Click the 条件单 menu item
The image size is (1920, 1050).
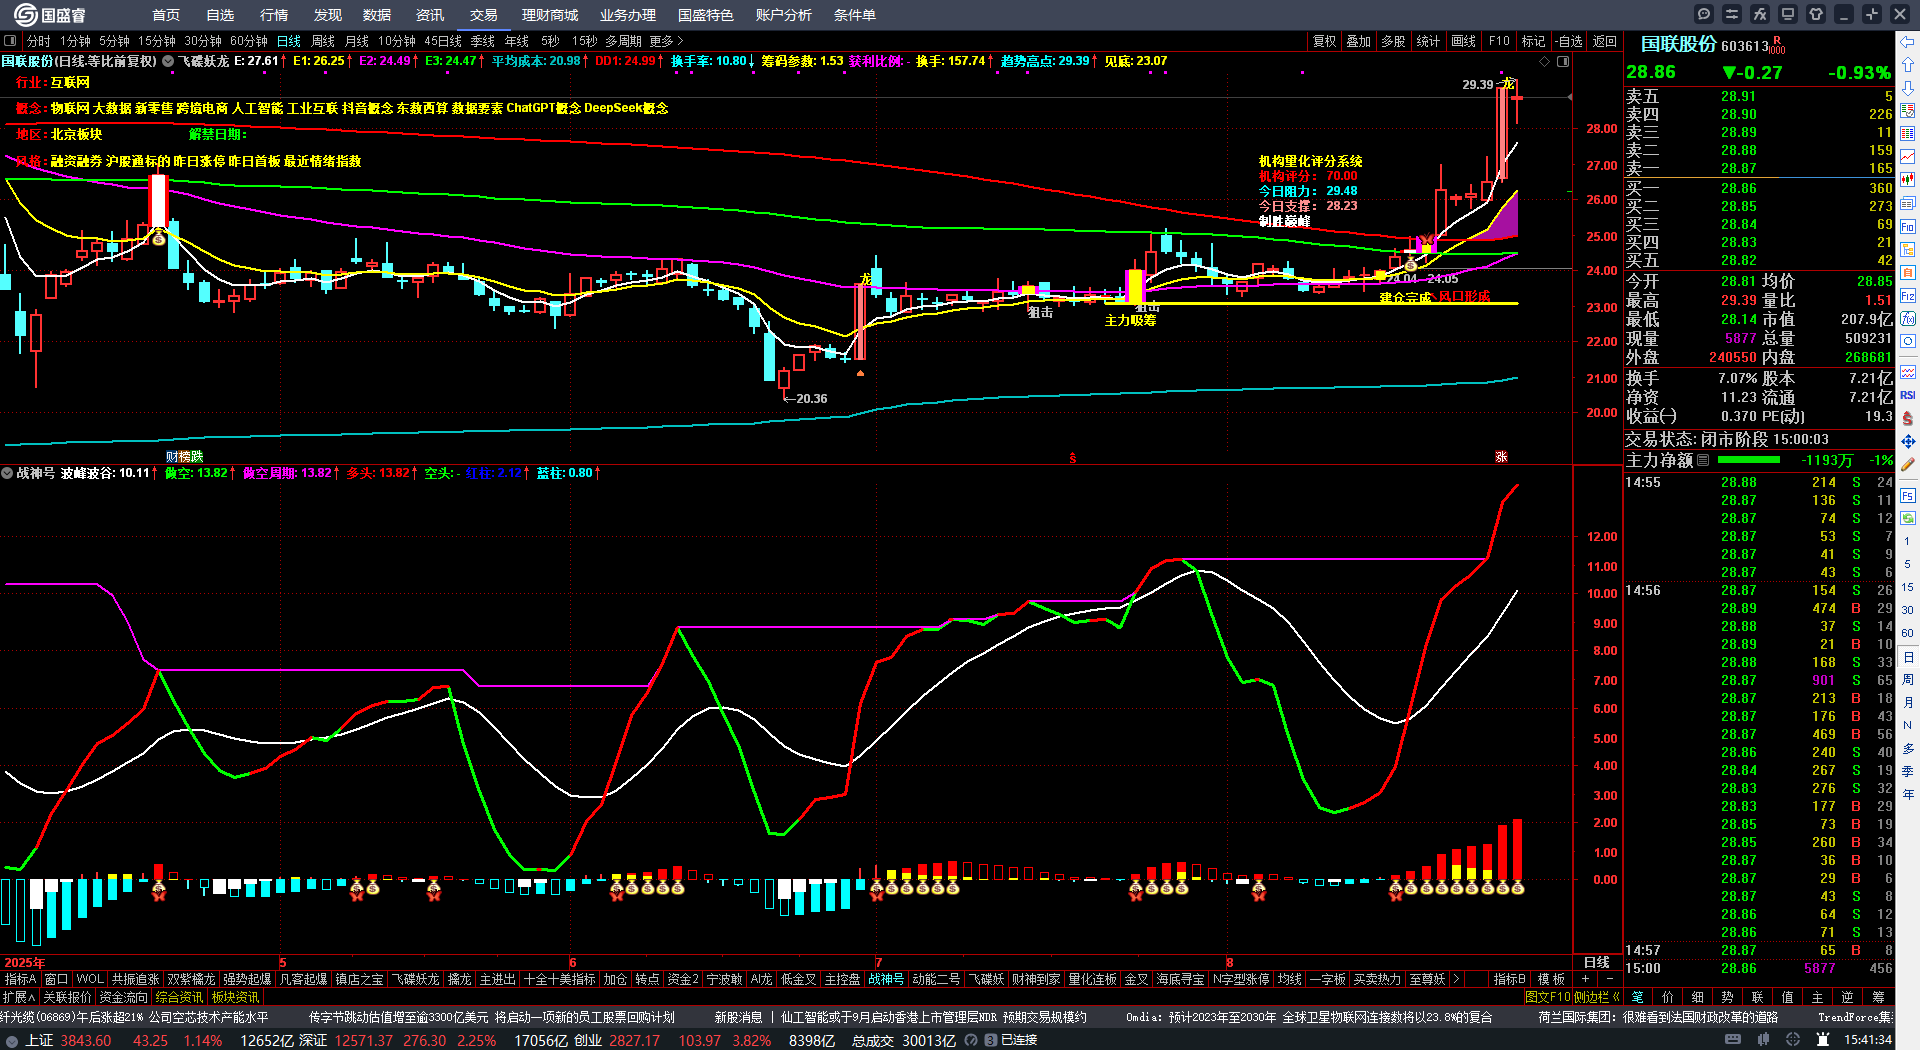pos(855,15)
